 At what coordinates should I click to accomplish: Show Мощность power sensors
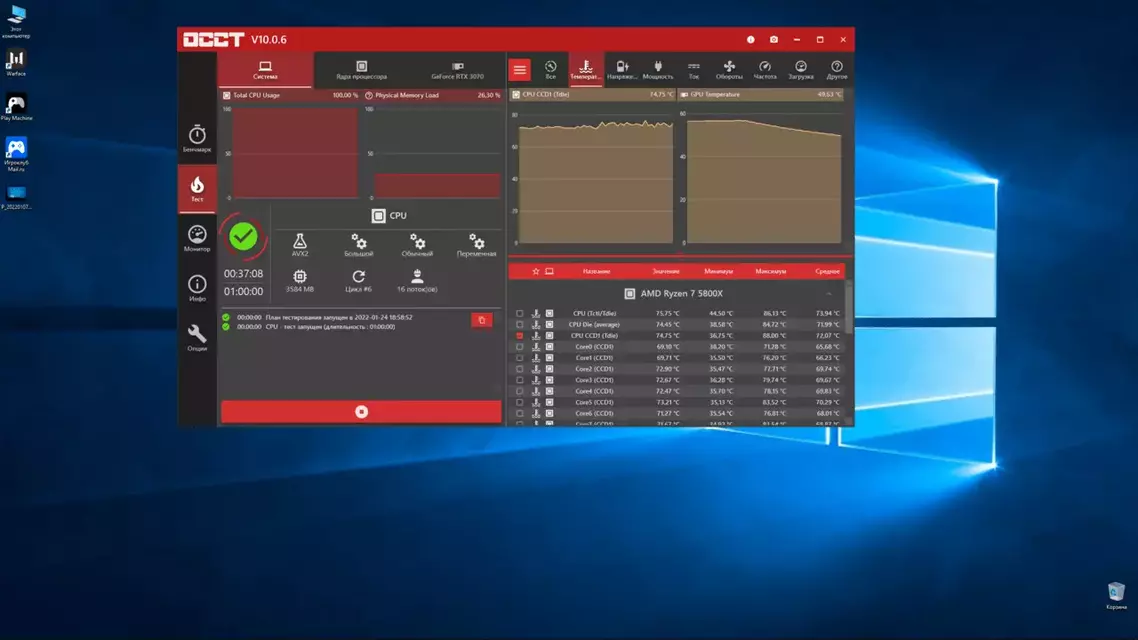click(658, 70)
